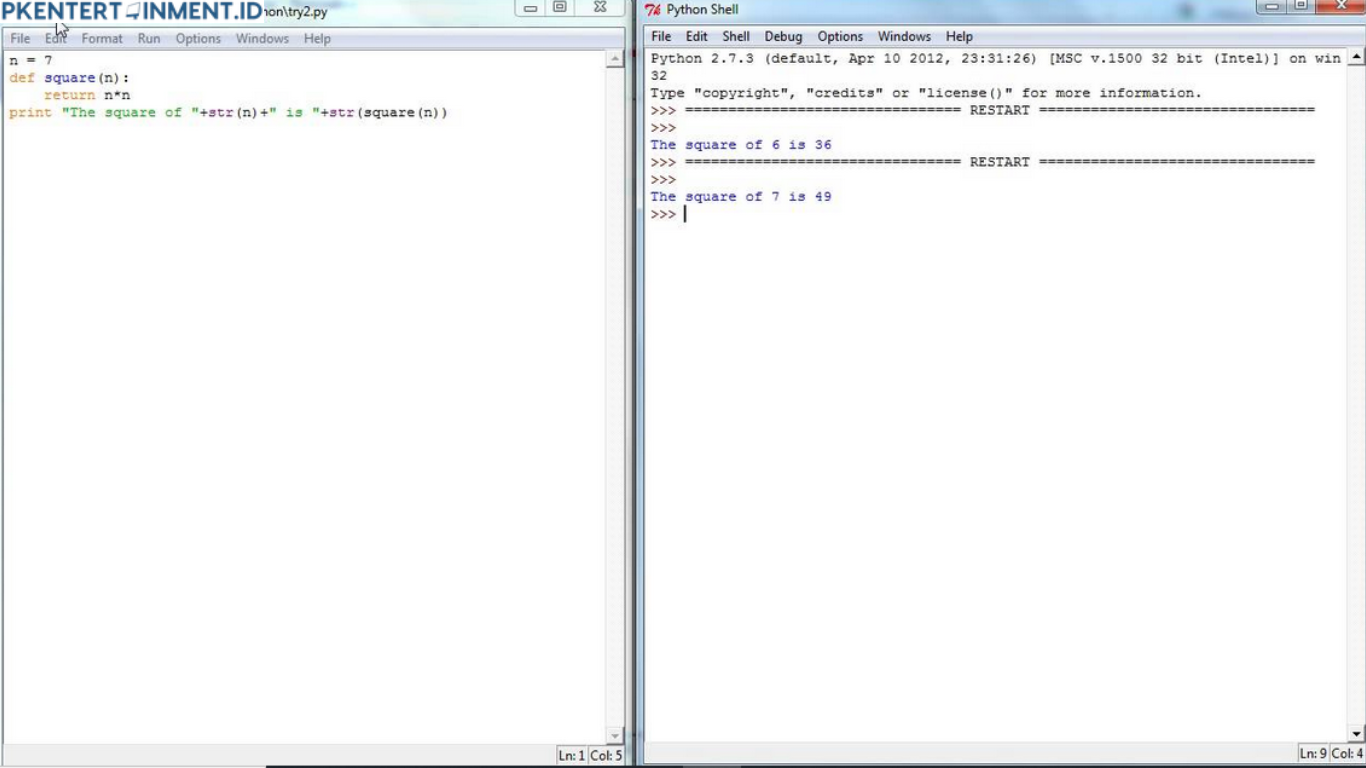Open the Edit menu in the editor

coord(58,38)
